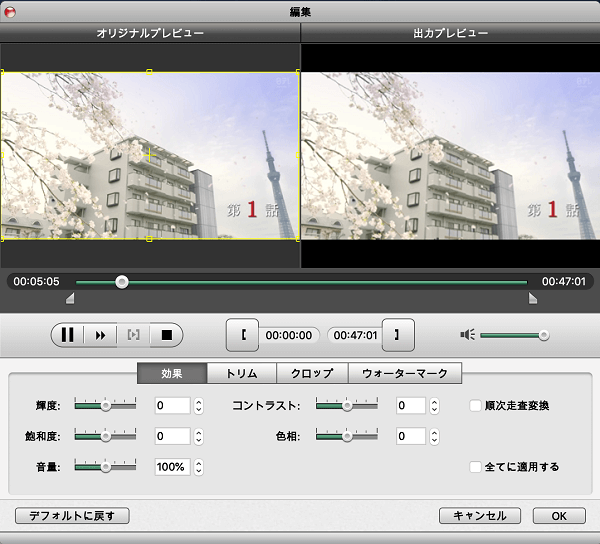Viewport: 600px width, 544px height.
Task: Switch to the クロップ tab
Action: coord(312,373)
